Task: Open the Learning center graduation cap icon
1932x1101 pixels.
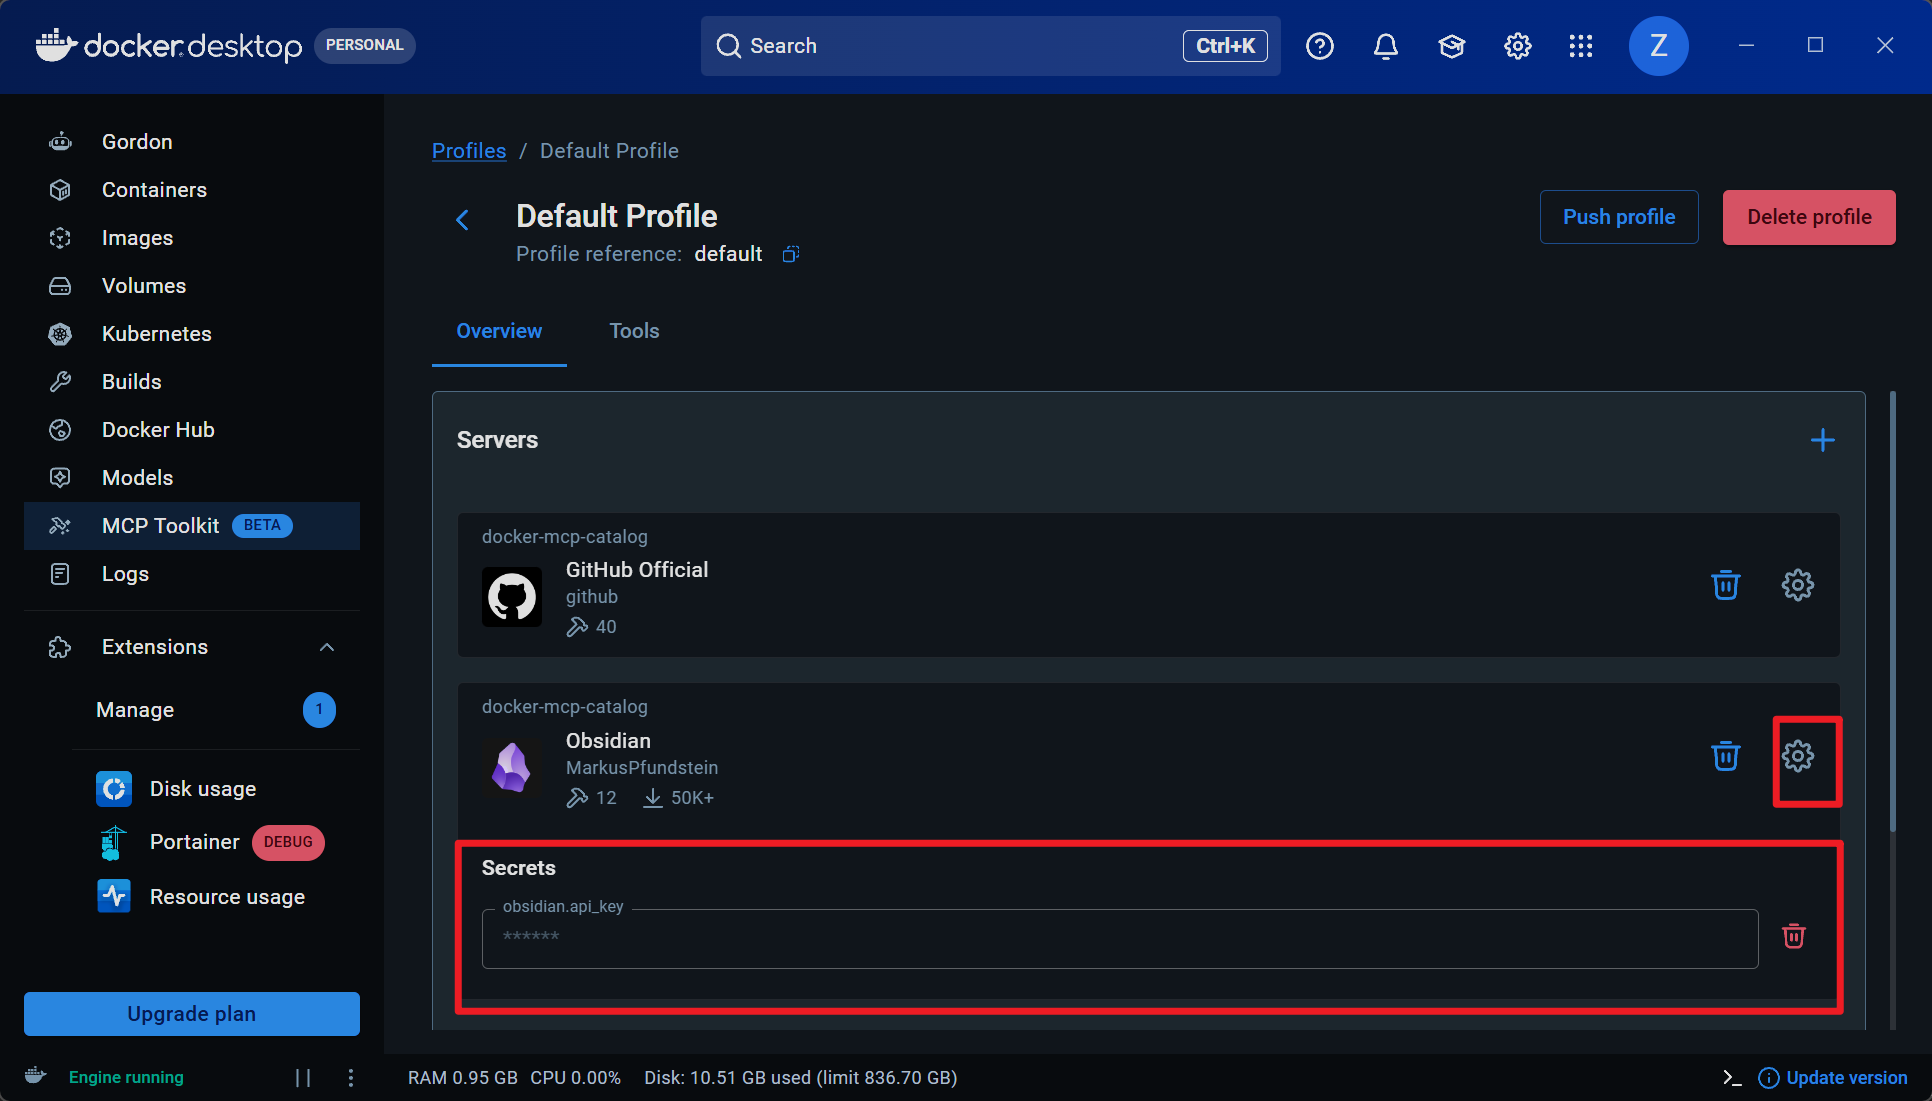Action: coord(1452,46)
